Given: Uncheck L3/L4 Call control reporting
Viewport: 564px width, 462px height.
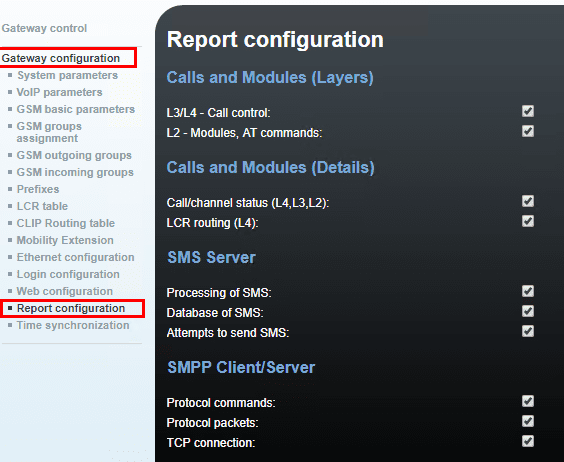Looking at the screenshot, I should [528, 111].
